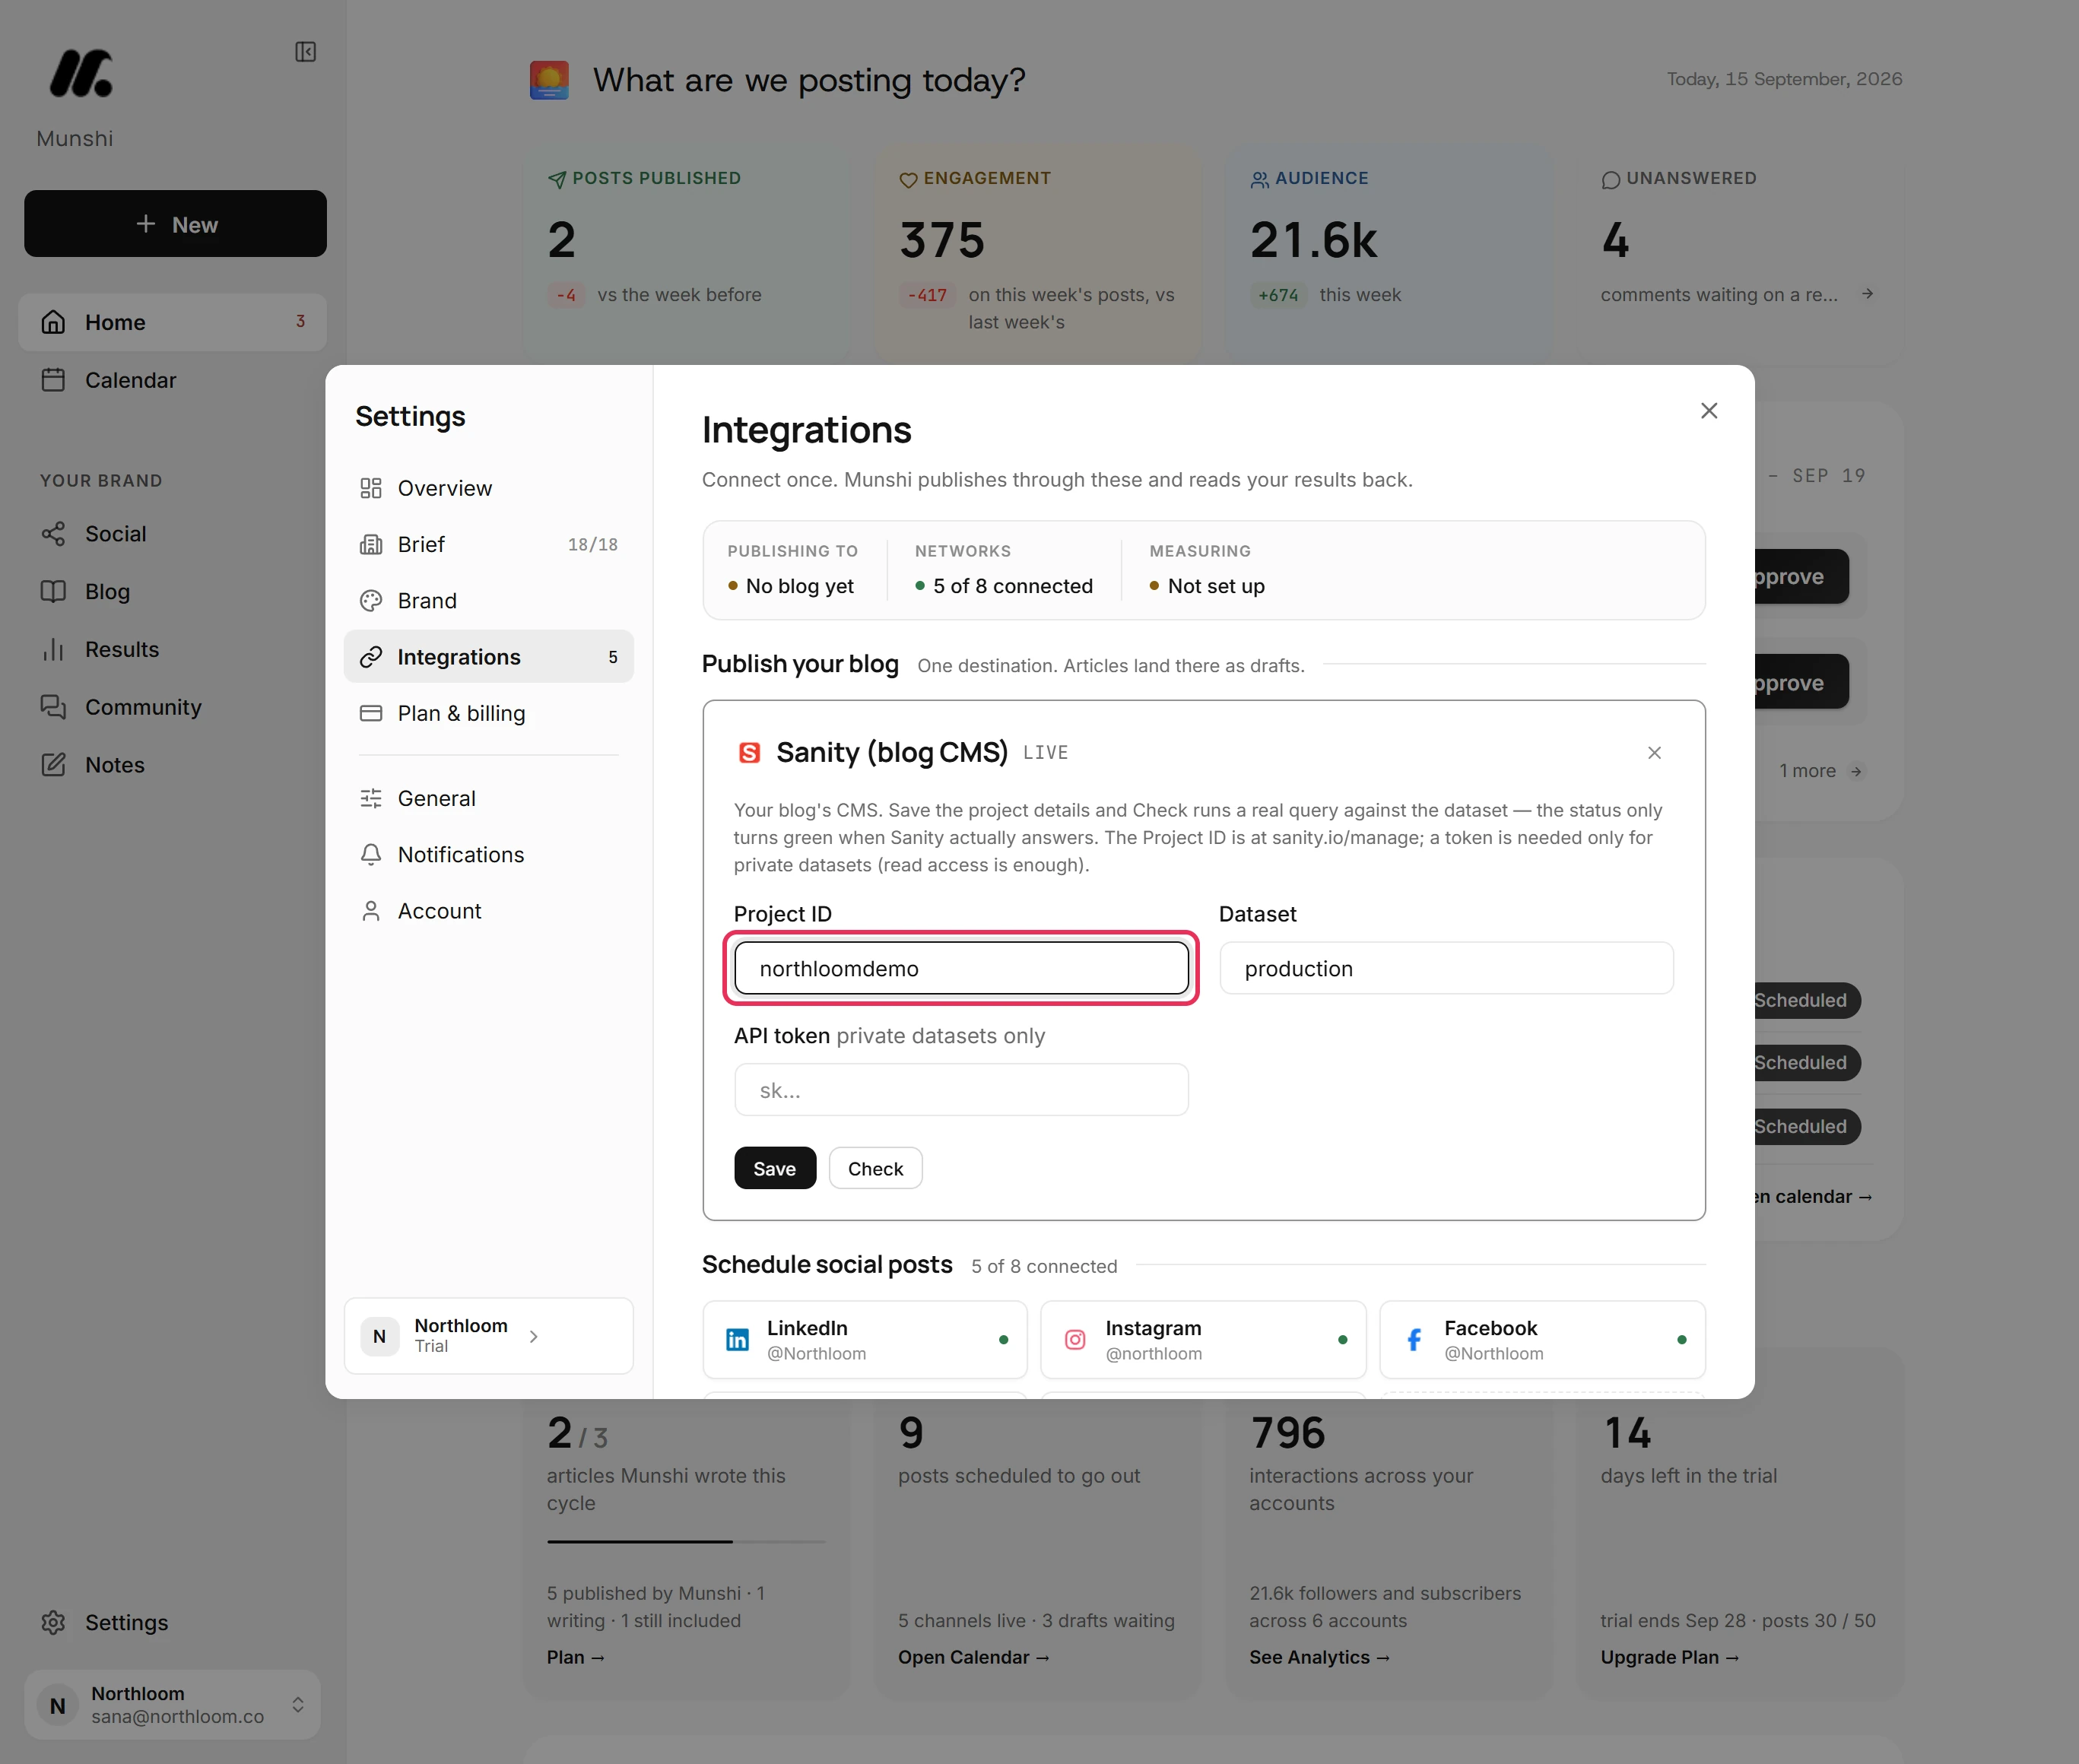Click the Check button
Viewport: 2079px width, 1764px height.
pyautogui.click(x=875, y=1168)
